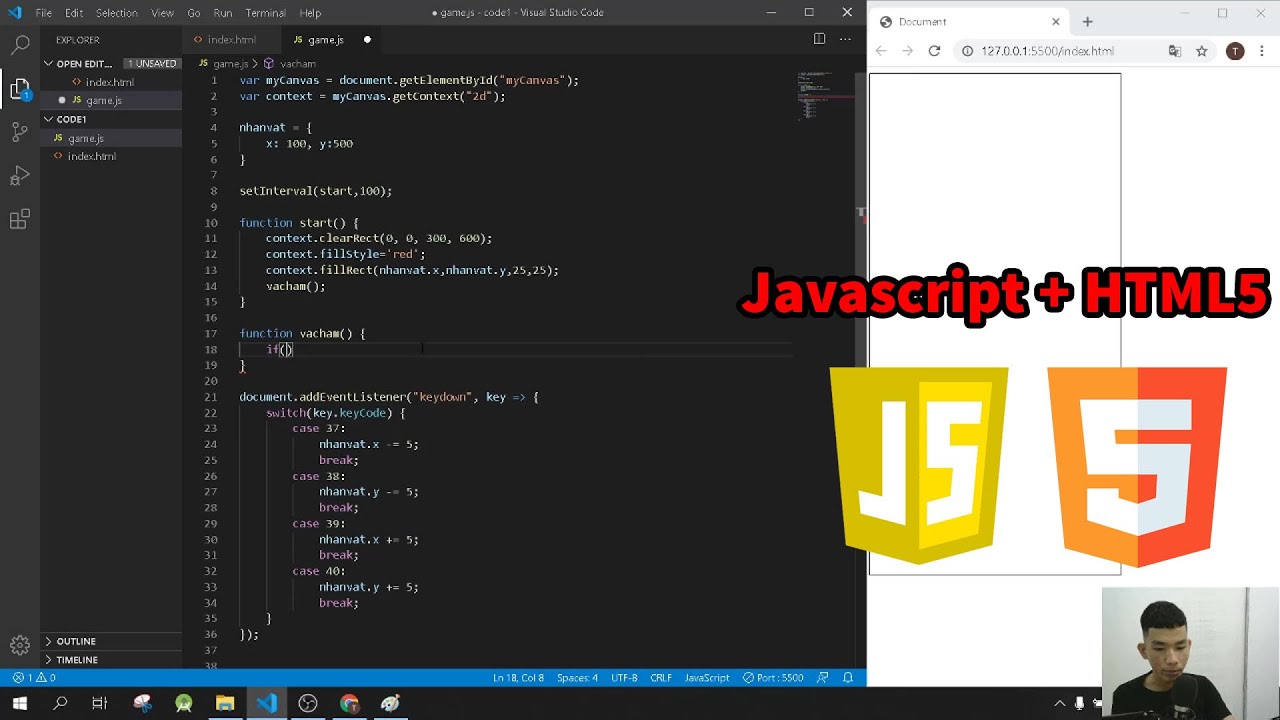Open index.html in the CODE1 folder
The height and width of the screenshot is (720, 1280).
(92, 156)
